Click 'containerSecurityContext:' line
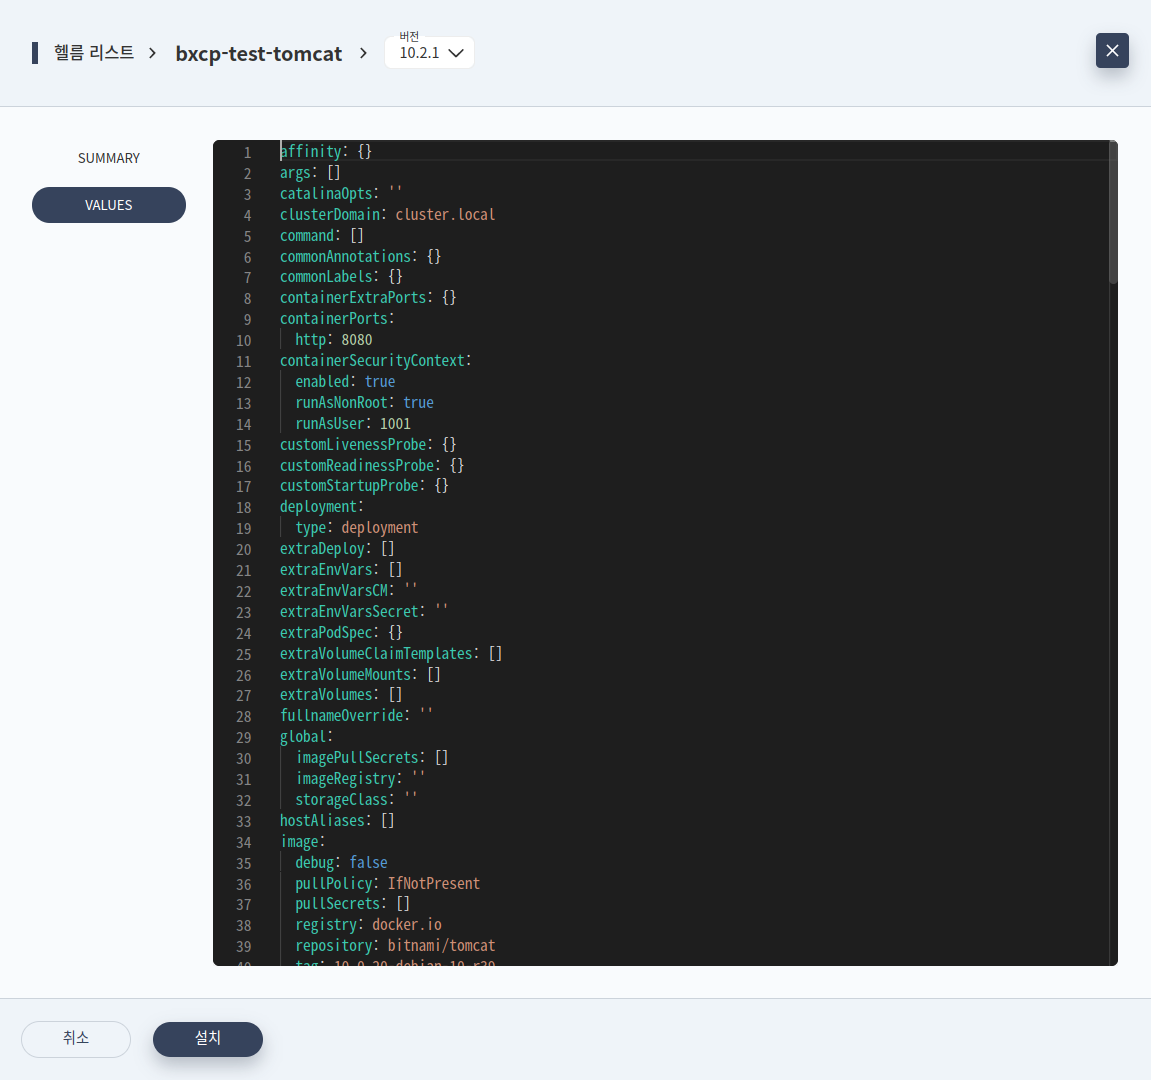The width and height of the screenshot is (1151, 1080). [x=375, y=360]
